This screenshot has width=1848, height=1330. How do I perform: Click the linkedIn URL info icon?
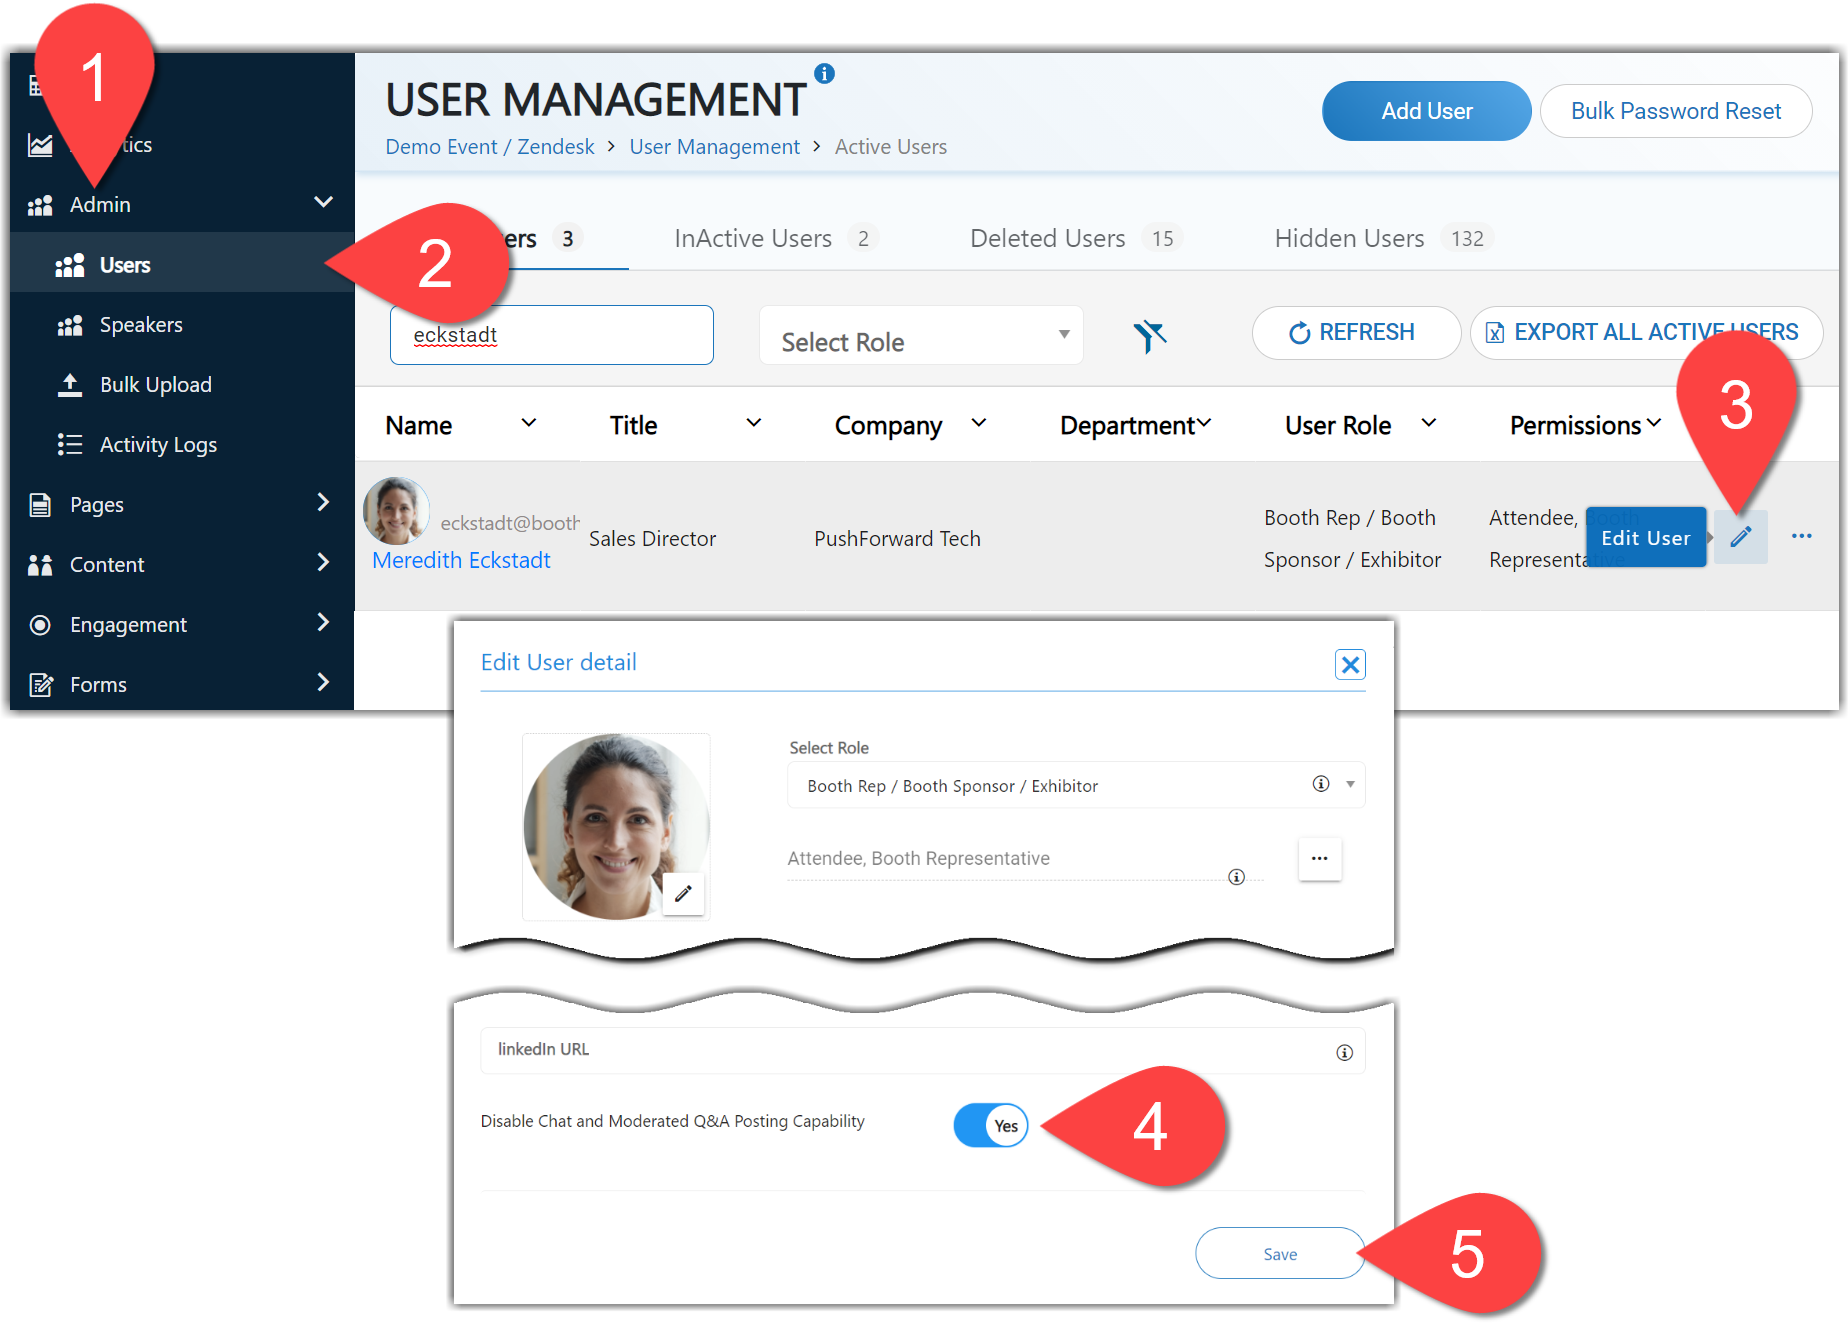pos(1344,1052)
